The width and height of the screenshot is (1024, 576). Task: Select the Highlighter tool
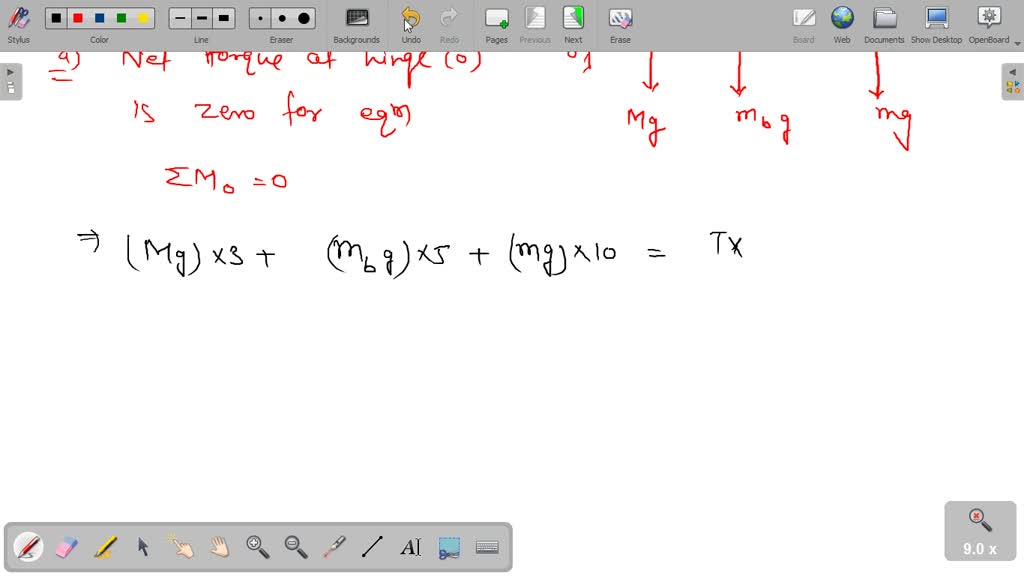pos(102,547)
